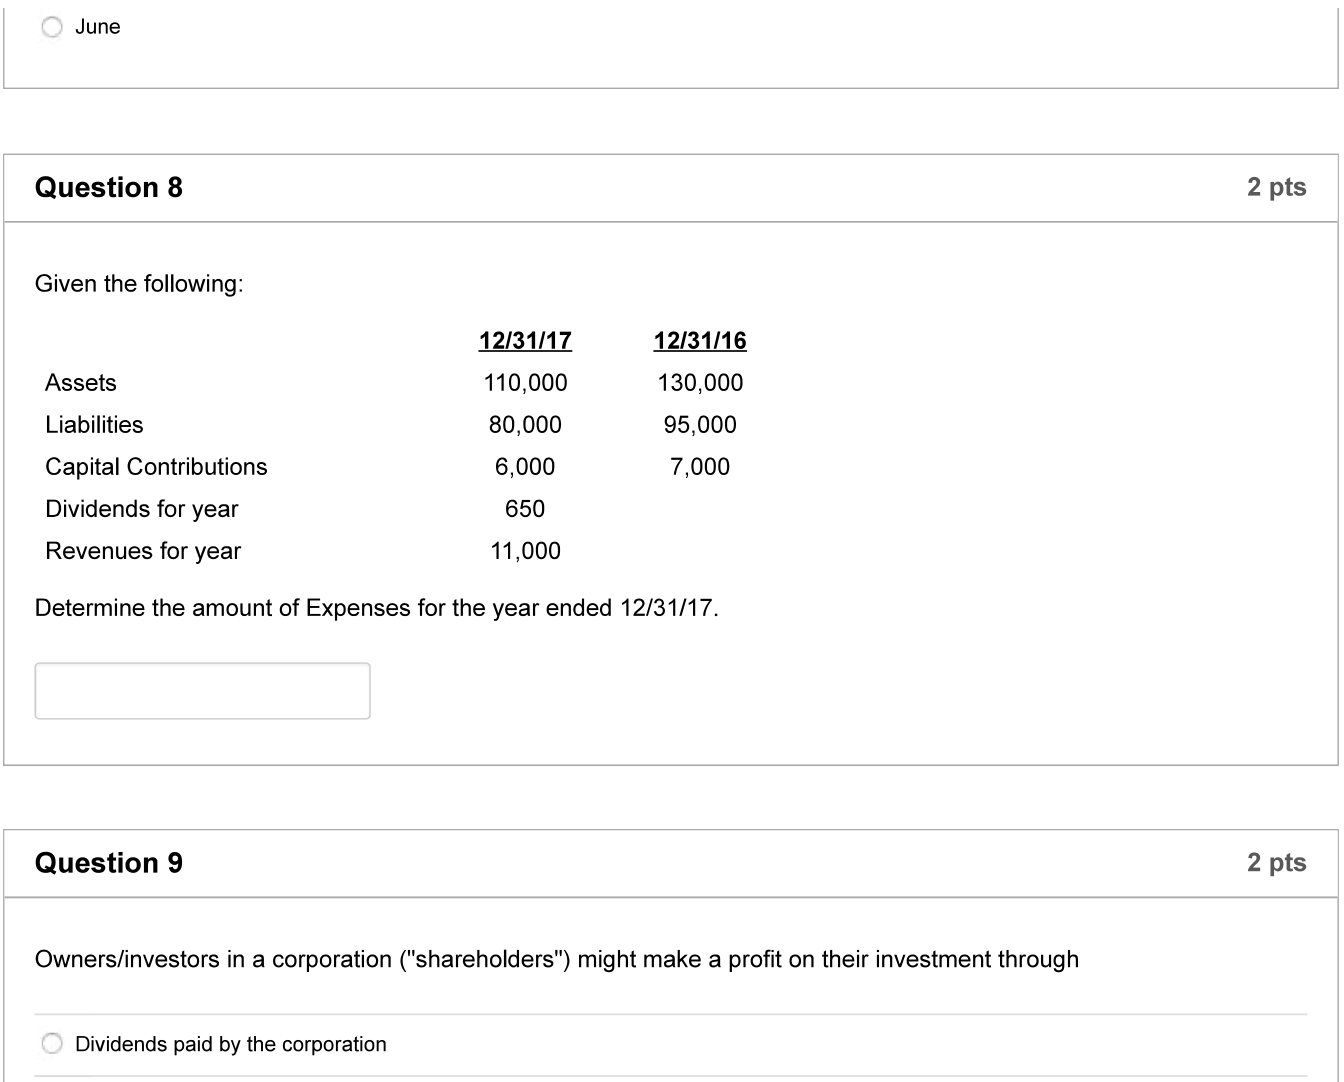1344x1082 pixels.
Task: Click the '2 pts' label on Question 9
Action: pos(1276,864)
